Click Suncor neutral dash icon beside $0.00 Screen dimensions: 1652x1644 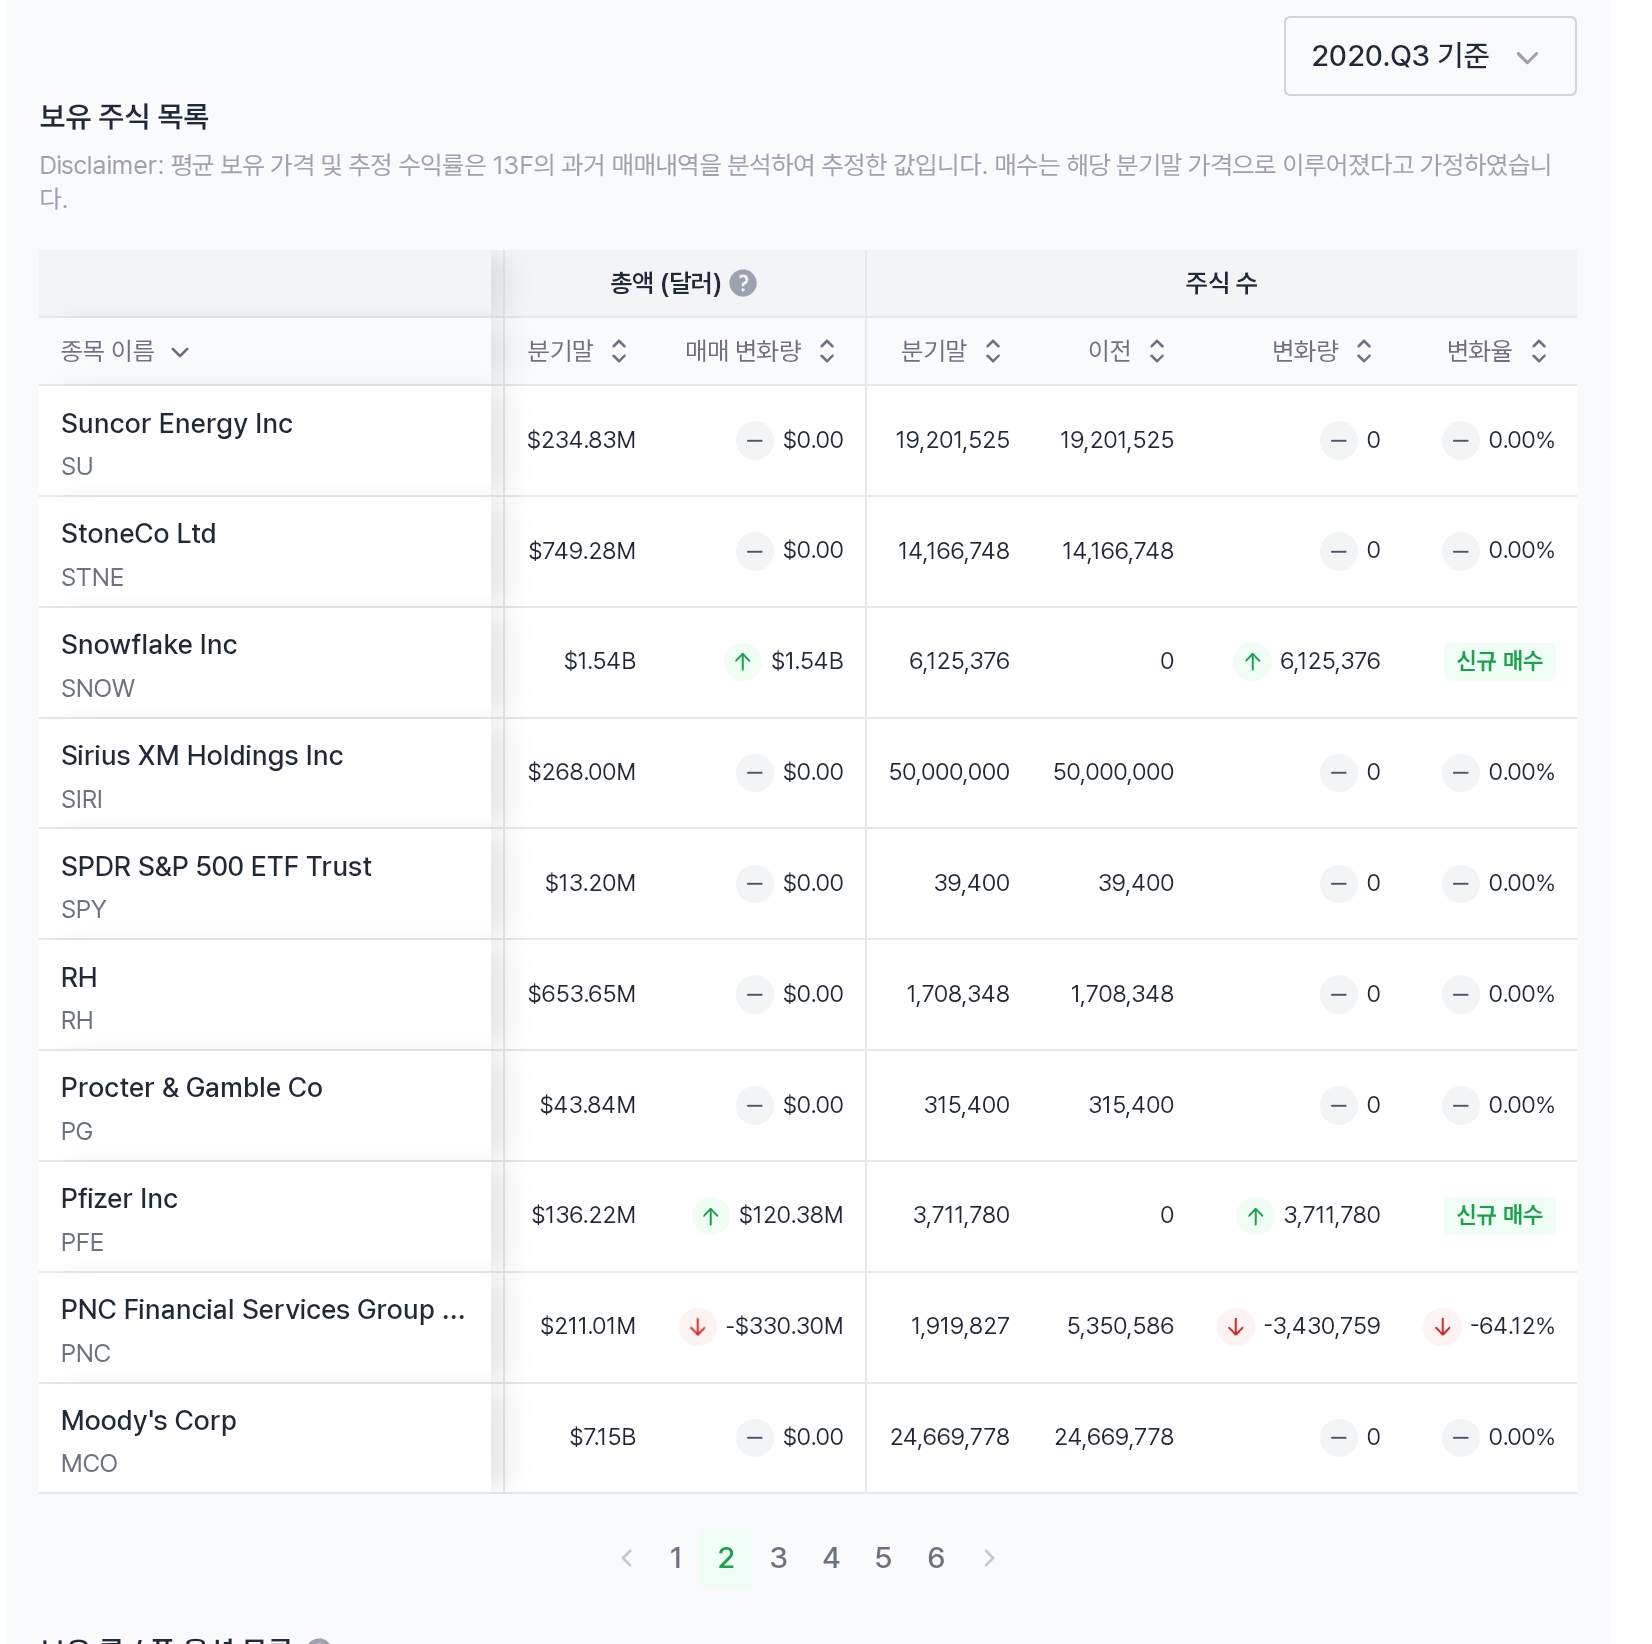point(754,440)
